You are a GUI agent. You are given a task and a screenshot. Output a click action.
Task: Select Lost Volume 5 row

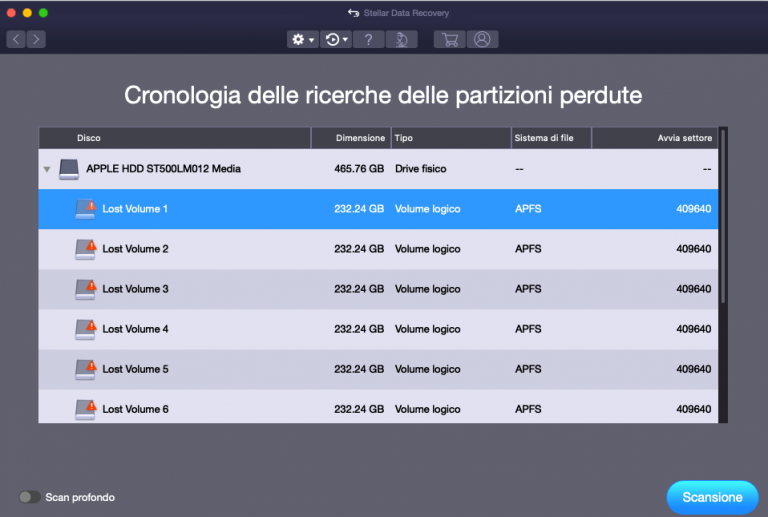pos(378,370)
